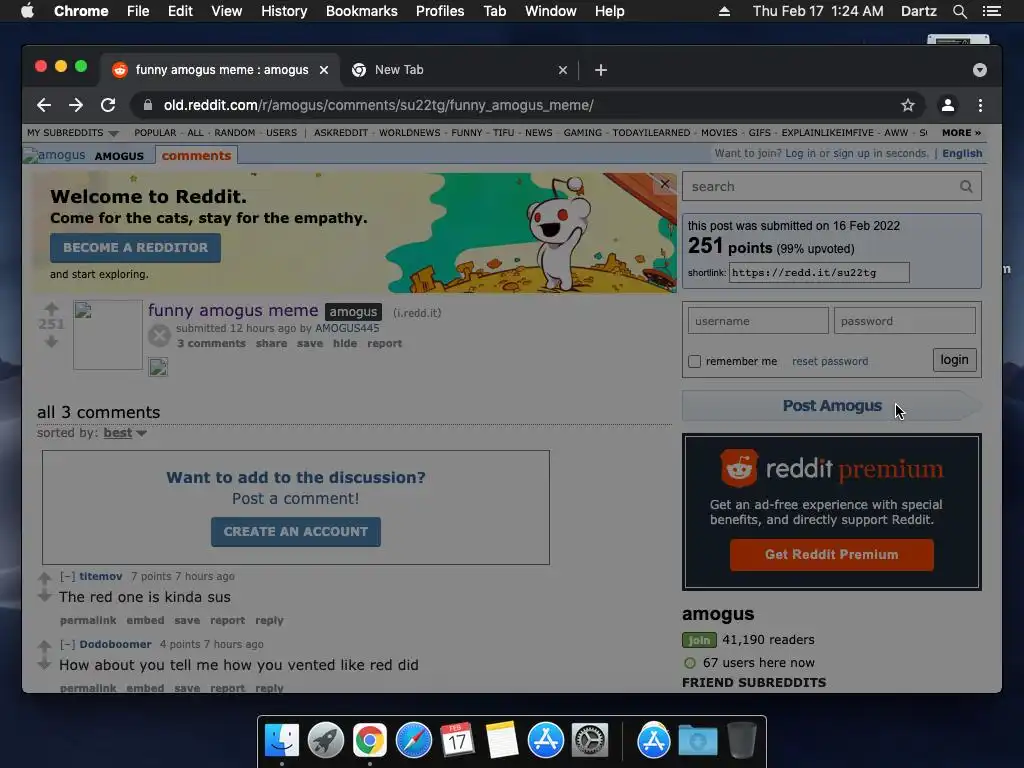Dismiss the Welcome to Reddit banner

[x=665, y=184]
